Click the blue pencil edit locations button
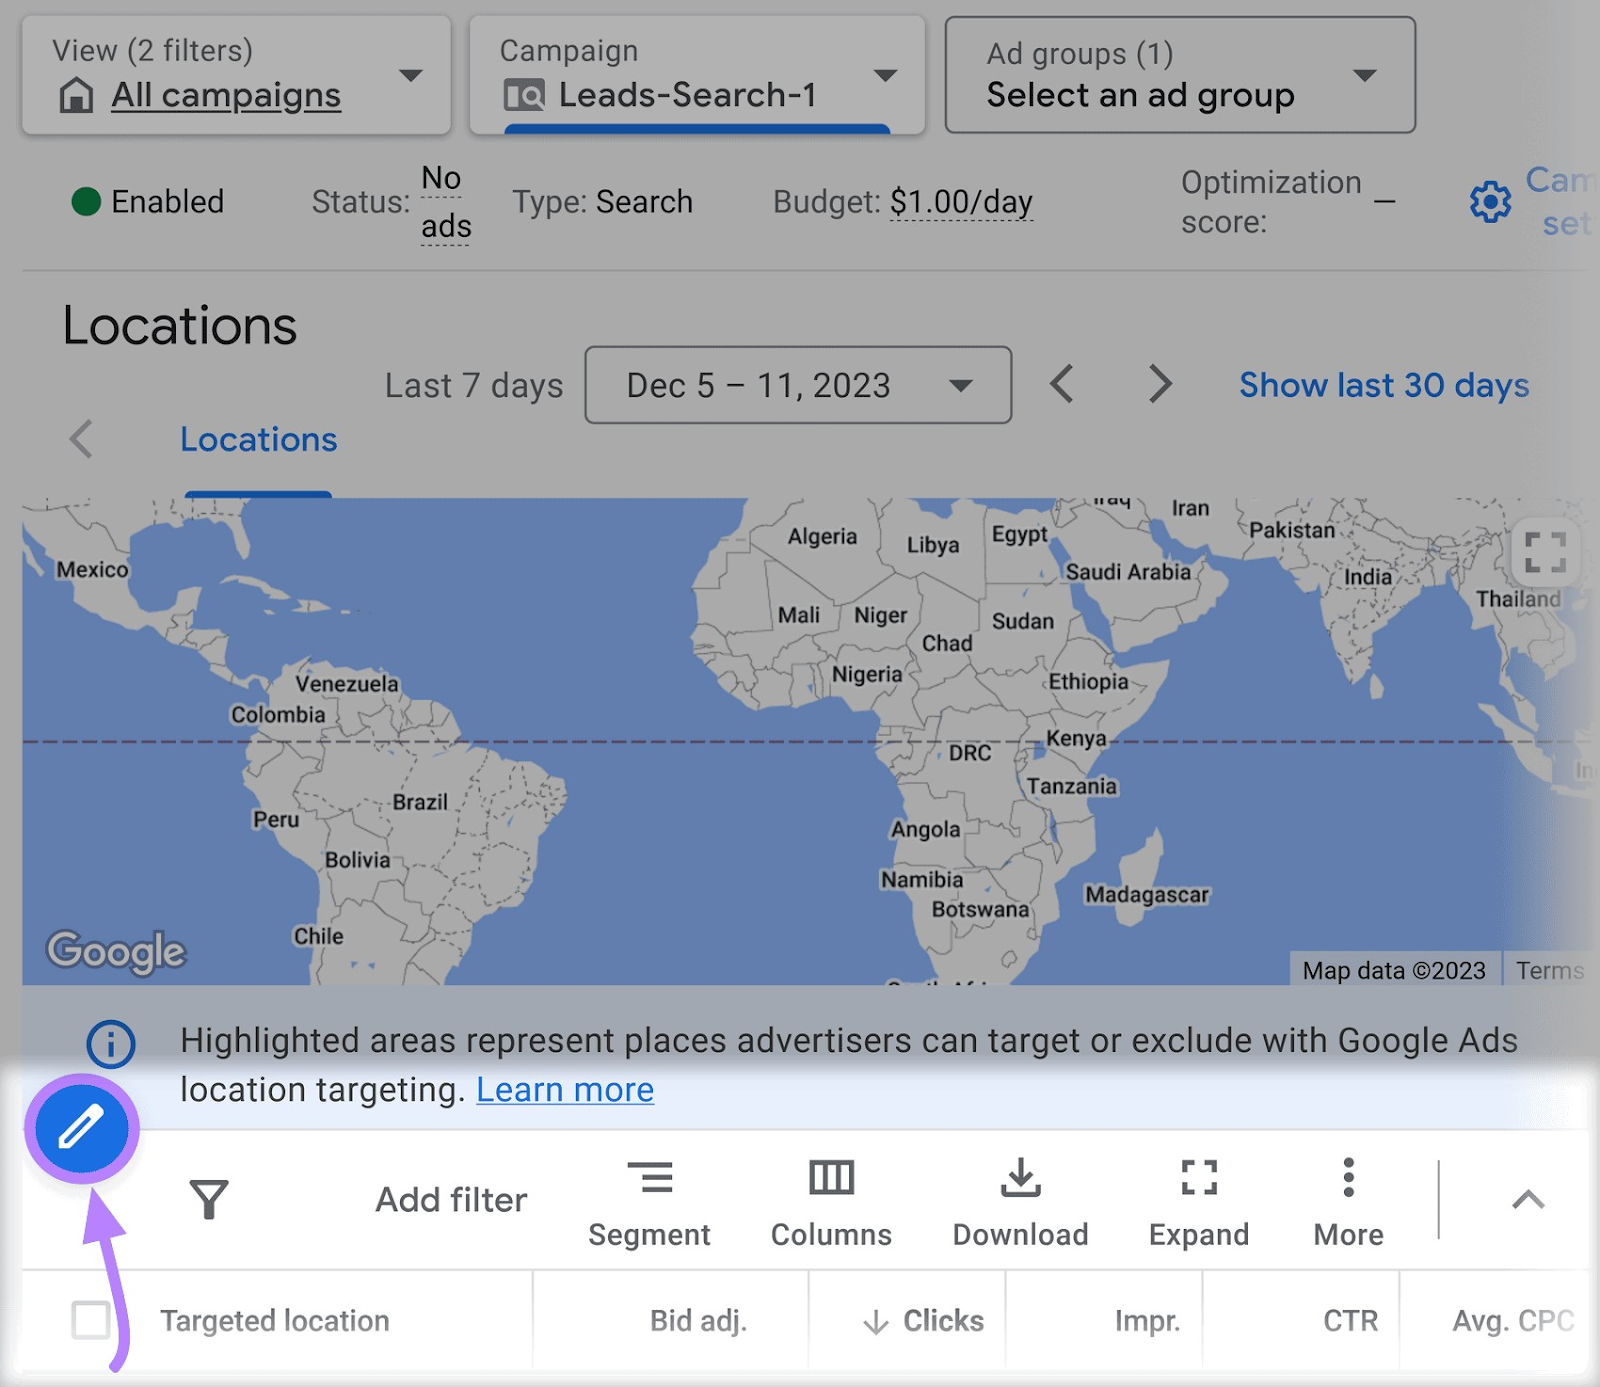The height and width of the screenshot is (1387, 1600). pos(82,1129)
